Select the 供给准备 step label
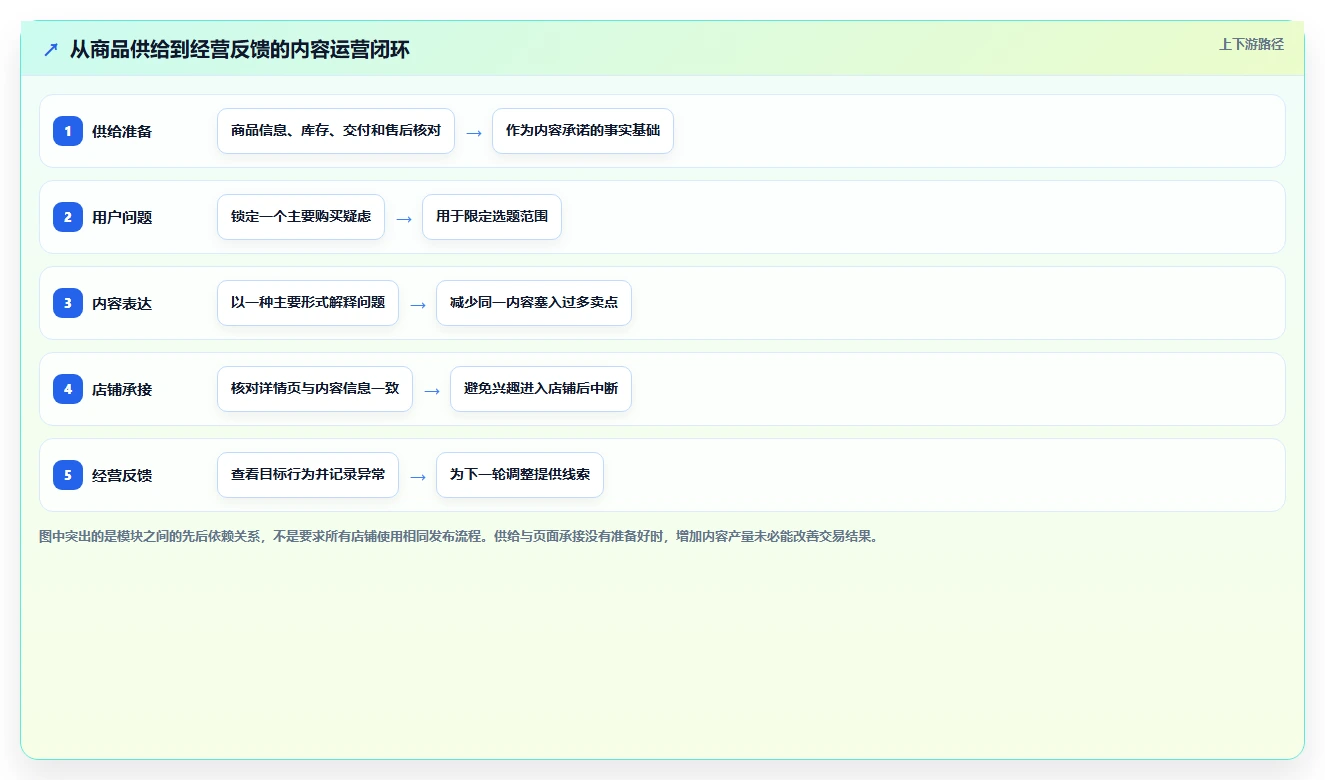 (x=122, y=131)
